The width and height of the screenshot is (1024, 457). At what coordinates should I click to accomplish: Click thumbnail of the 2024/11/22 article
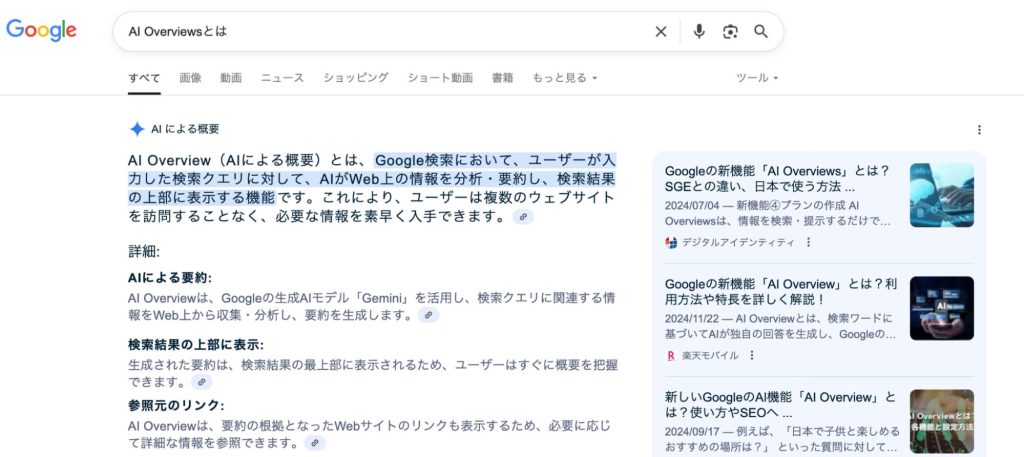coord(942,308)
